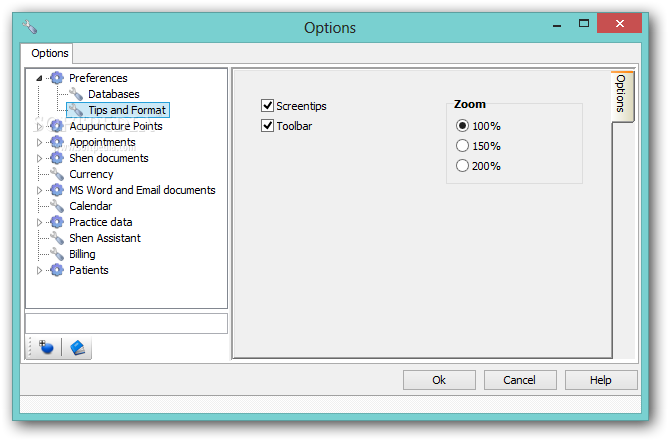Expand the Appointments tree node
The width and height of the screenshot is (669, 441).
click(x=40, y=142)
